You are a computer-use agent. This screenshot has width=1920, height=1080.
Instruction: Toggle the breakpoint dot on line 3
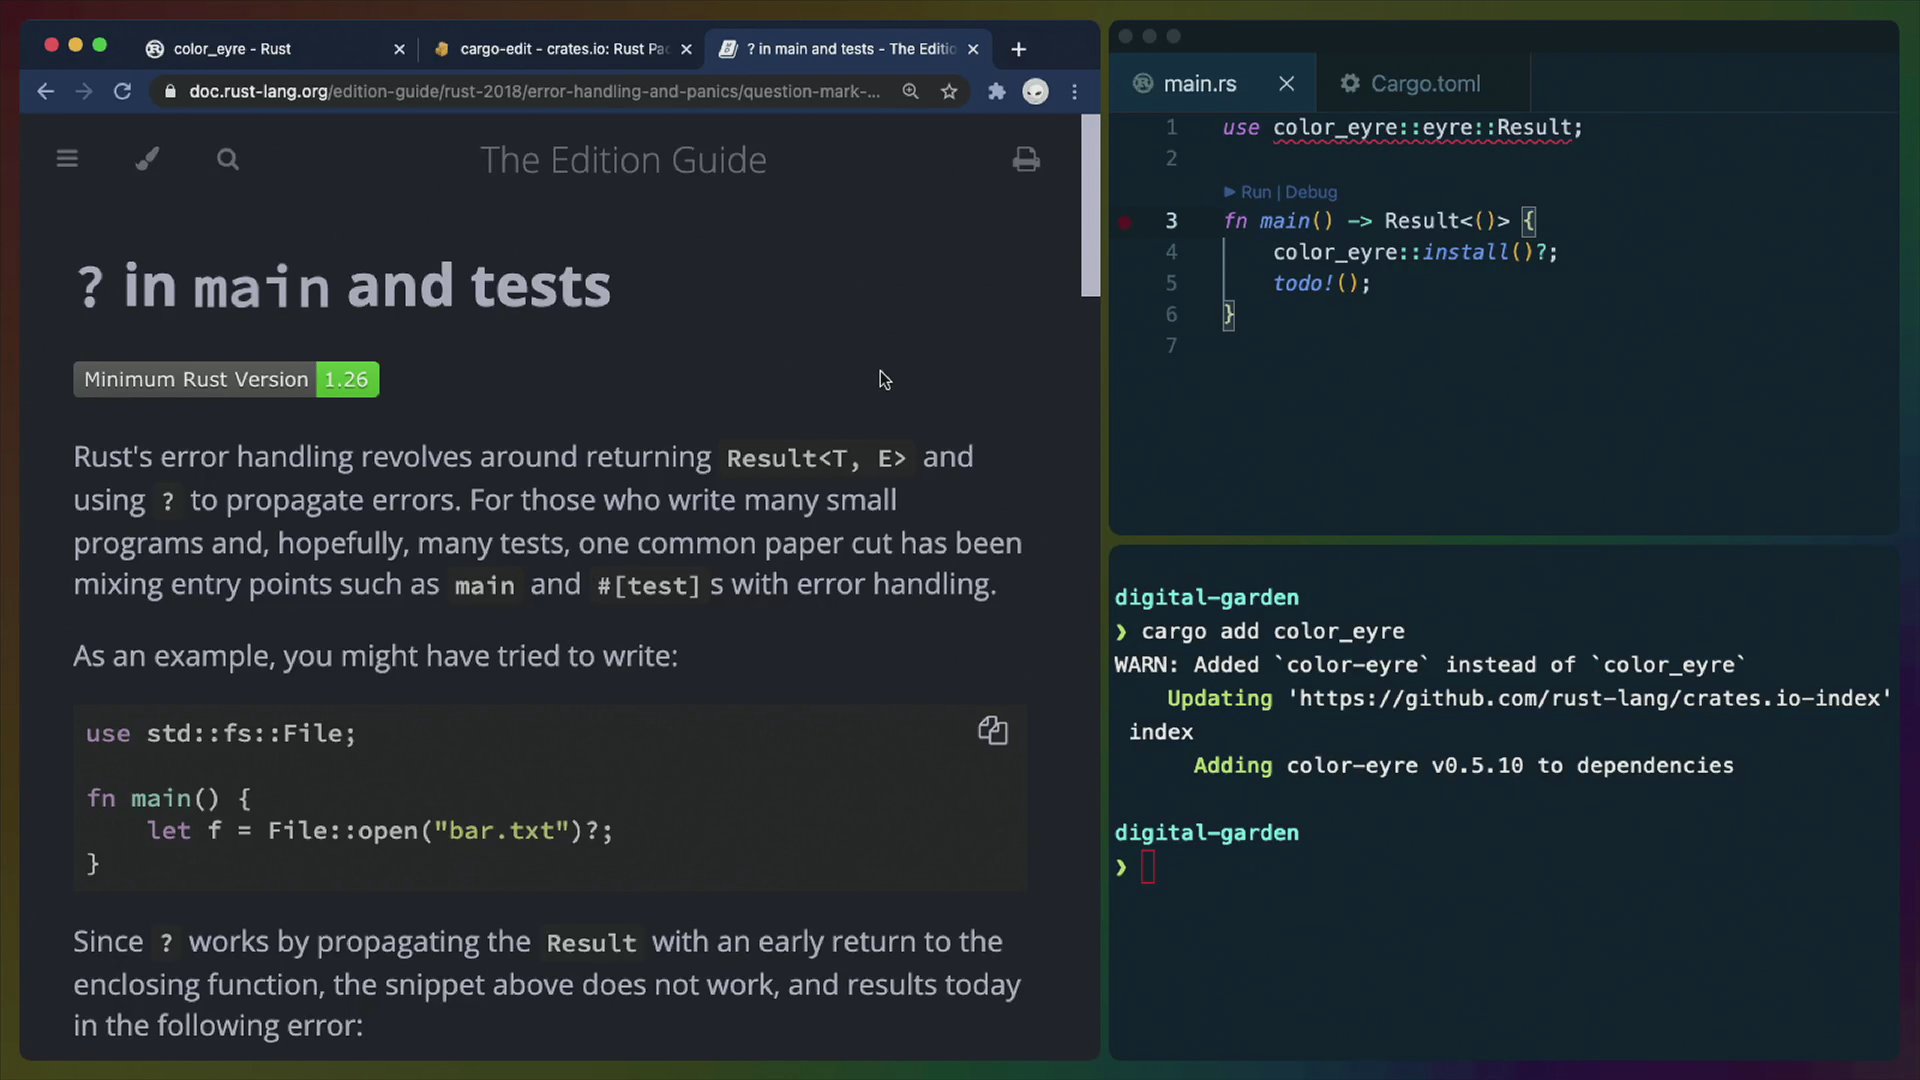(x=1125, y=222)
